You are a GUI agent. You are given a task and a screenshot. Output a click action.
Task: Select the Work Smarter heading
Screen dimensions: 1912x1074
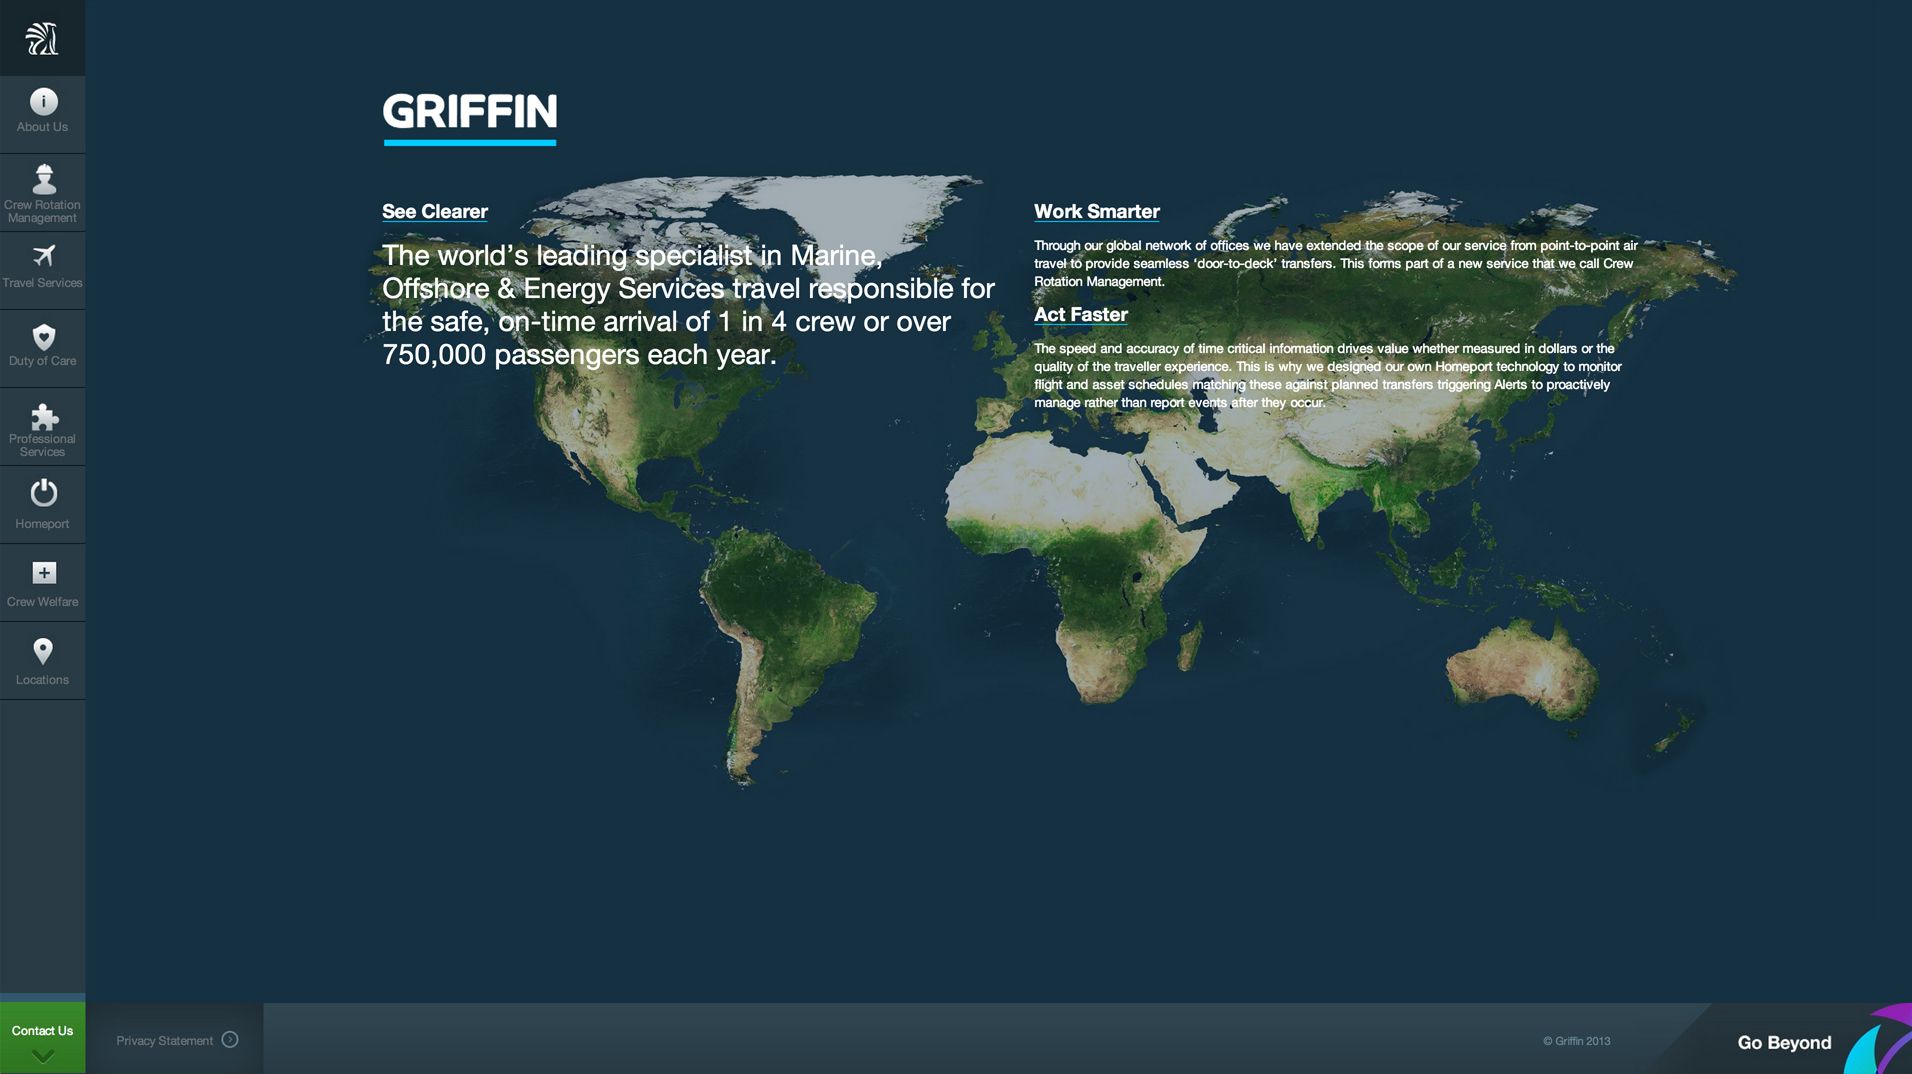tap(1096, 212)
